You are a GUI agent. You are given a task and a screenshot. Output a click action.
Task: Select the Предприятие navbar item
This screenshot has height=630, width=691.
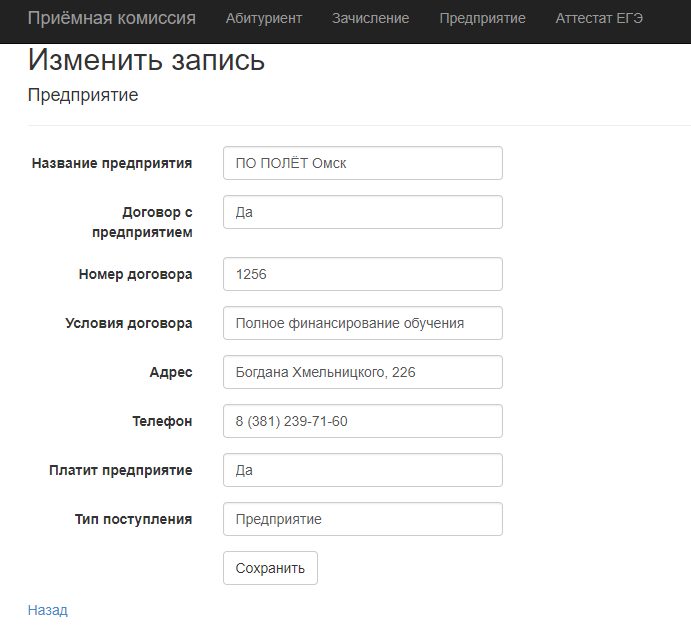tap(483, 18)
